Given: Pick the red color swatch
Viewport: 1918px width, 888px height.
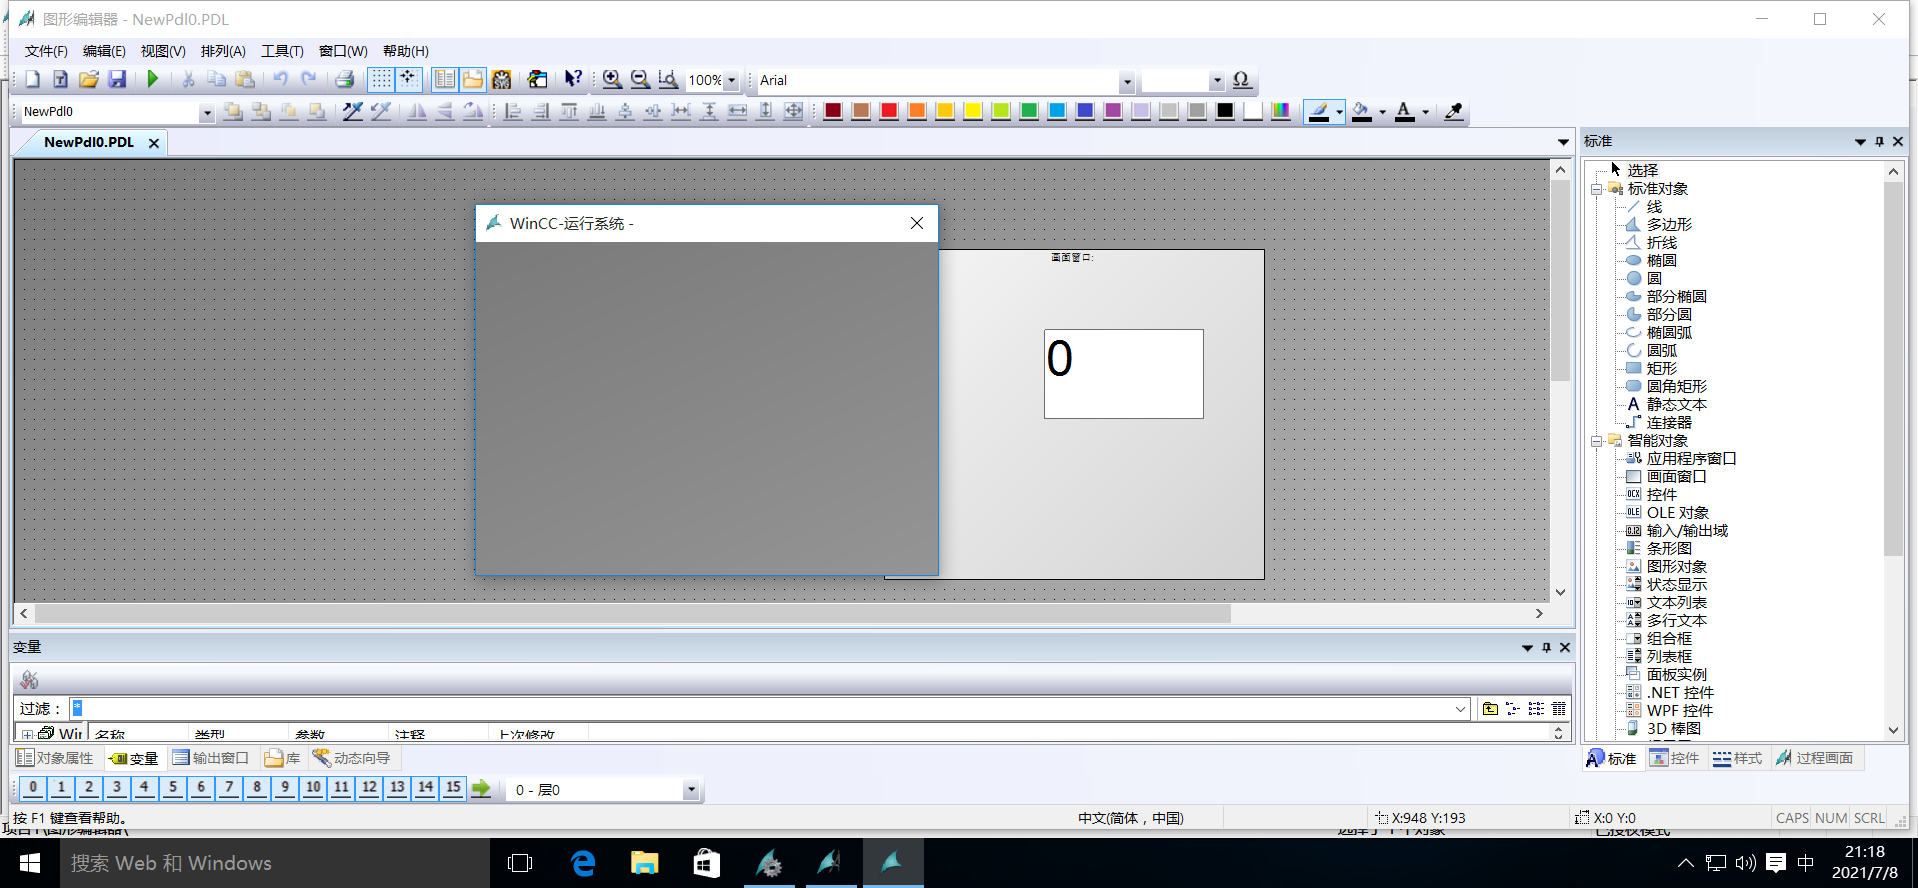Looking at the screenshot, I should [889, 111].
